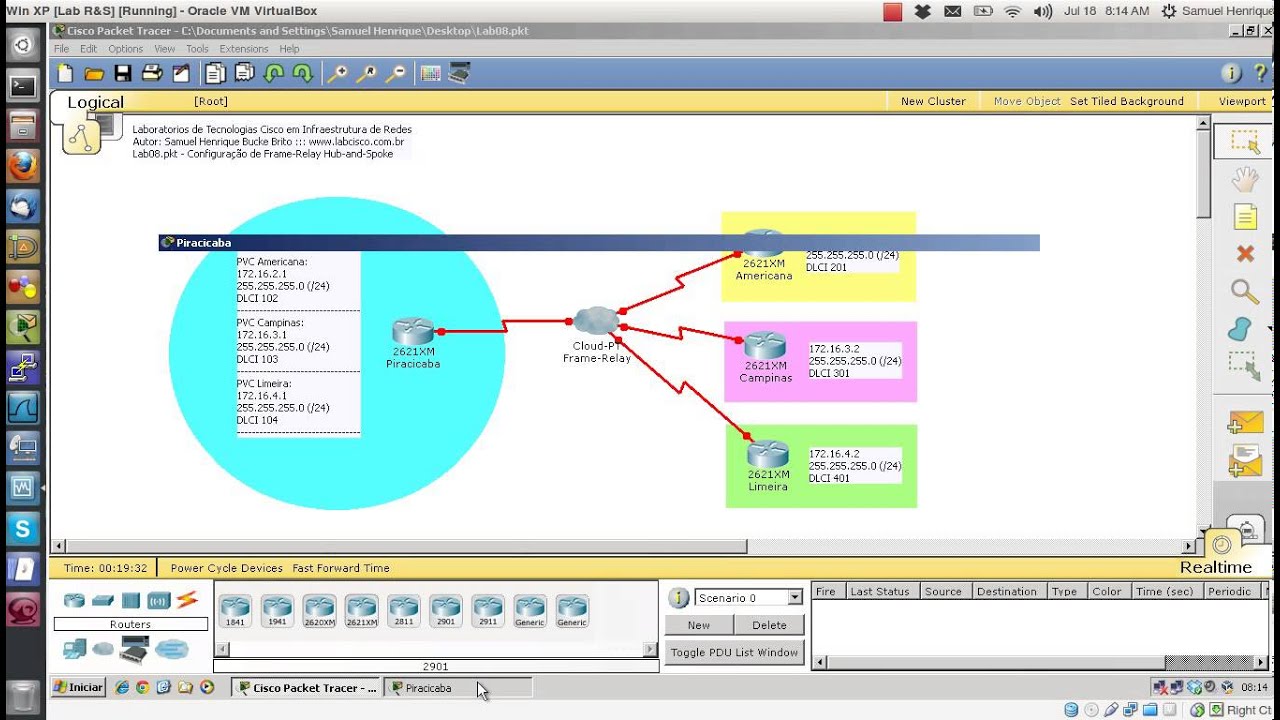Select the Wireless Devices category
Viewport: 1280px width, 720px height.
158,600
